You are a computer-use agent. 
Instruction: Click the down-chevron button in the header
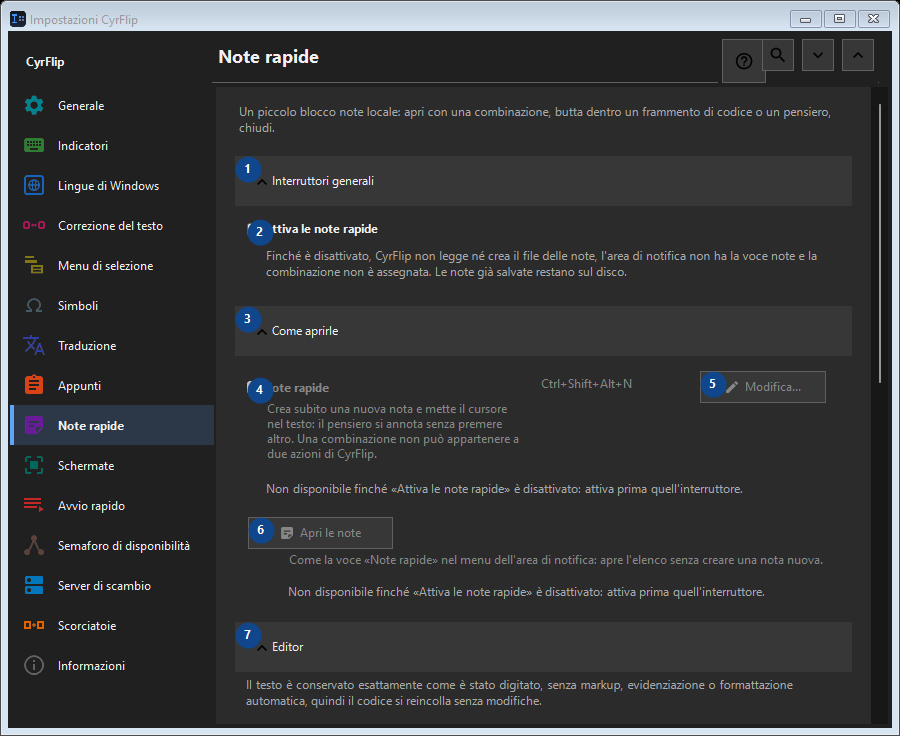818,55
